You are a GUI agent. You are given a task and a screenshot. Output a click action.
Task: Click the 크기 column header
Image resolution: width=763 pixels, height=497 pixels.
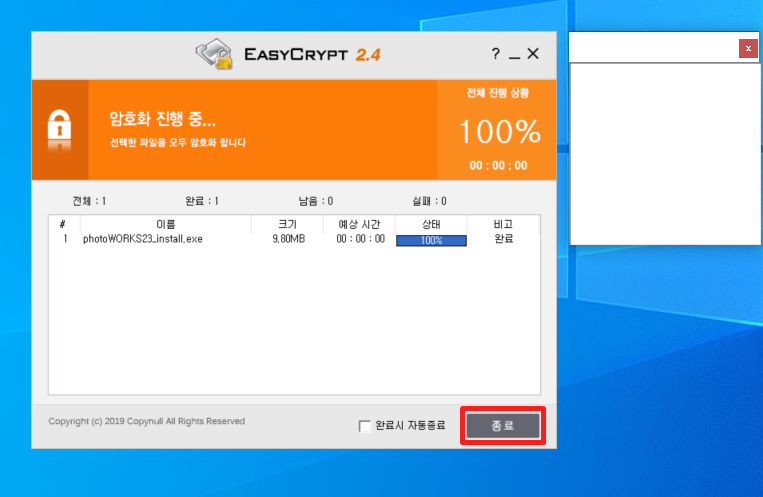288,224
